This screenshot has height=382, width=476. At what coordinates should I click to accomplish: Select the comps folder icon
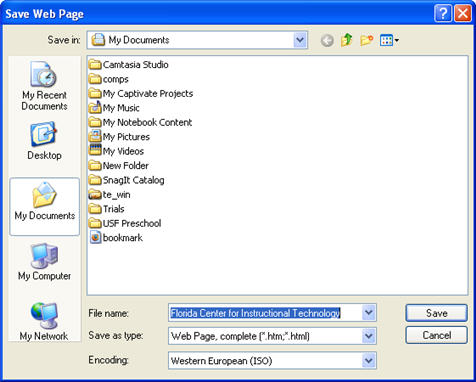pyautogui.click(x=95, y=79)
